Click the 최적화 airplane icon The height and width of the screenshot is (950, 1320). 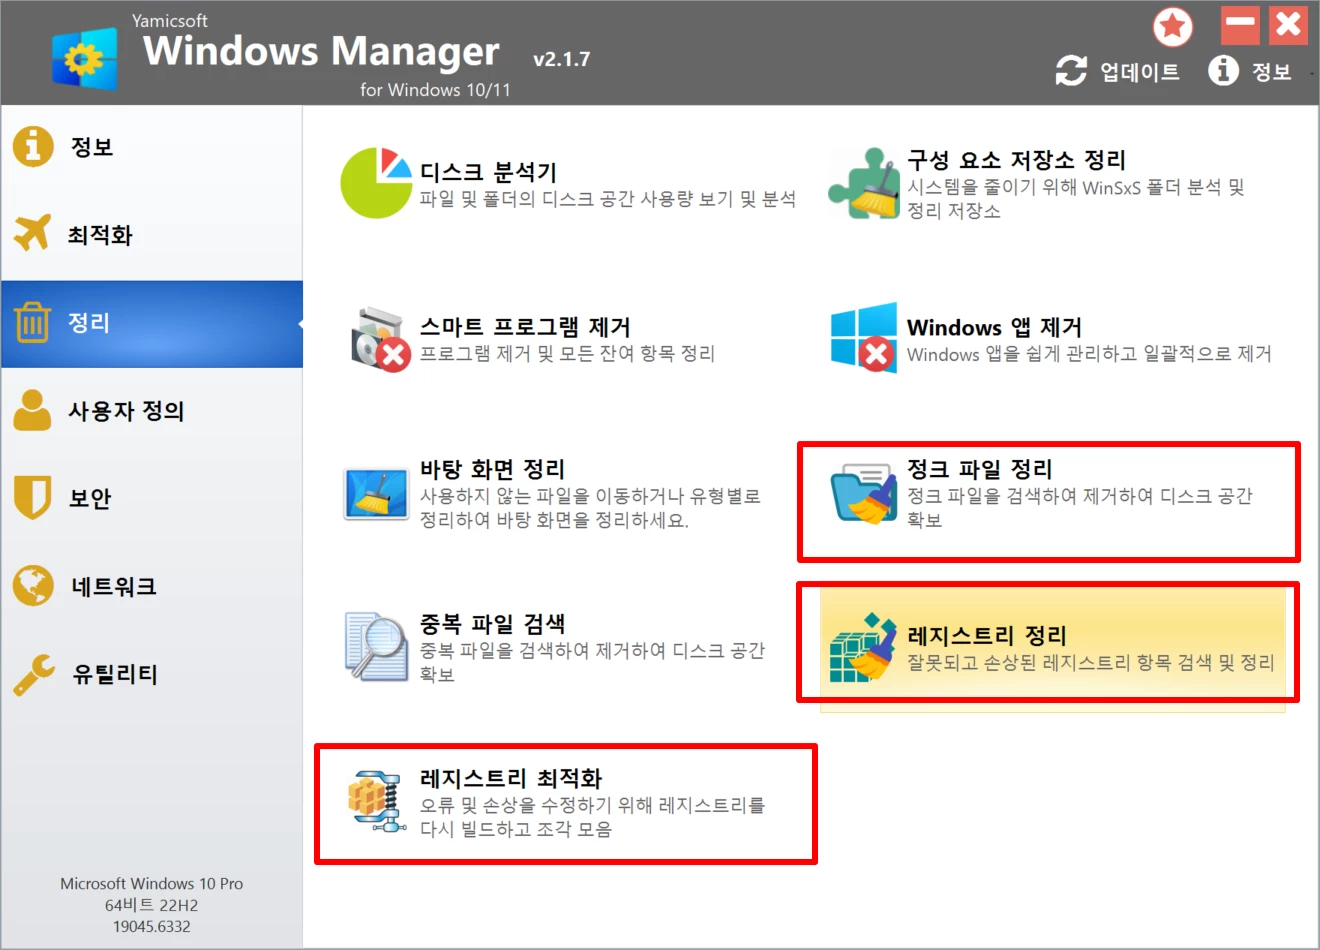(32, 233)
